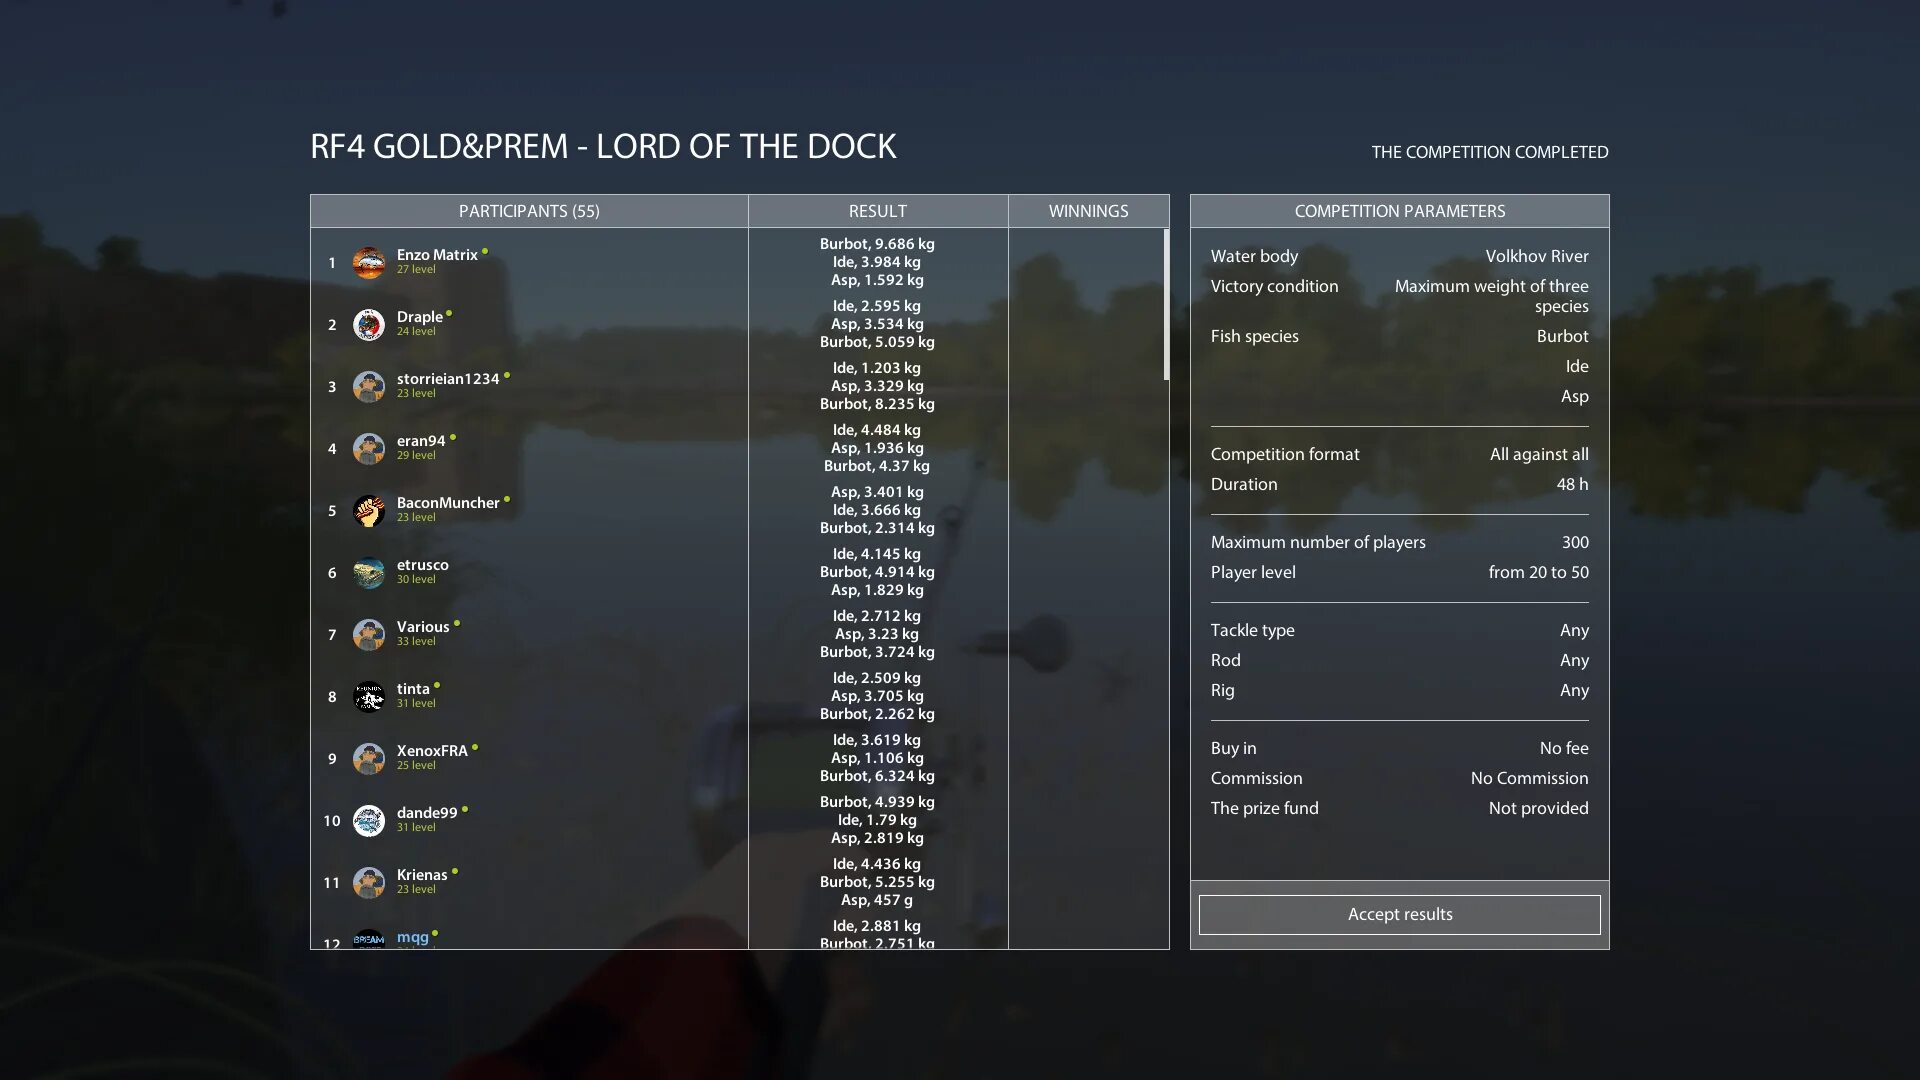Click Various player avatar icon rank 7
Screen dimensions: 1920x1080
(369, 633)
